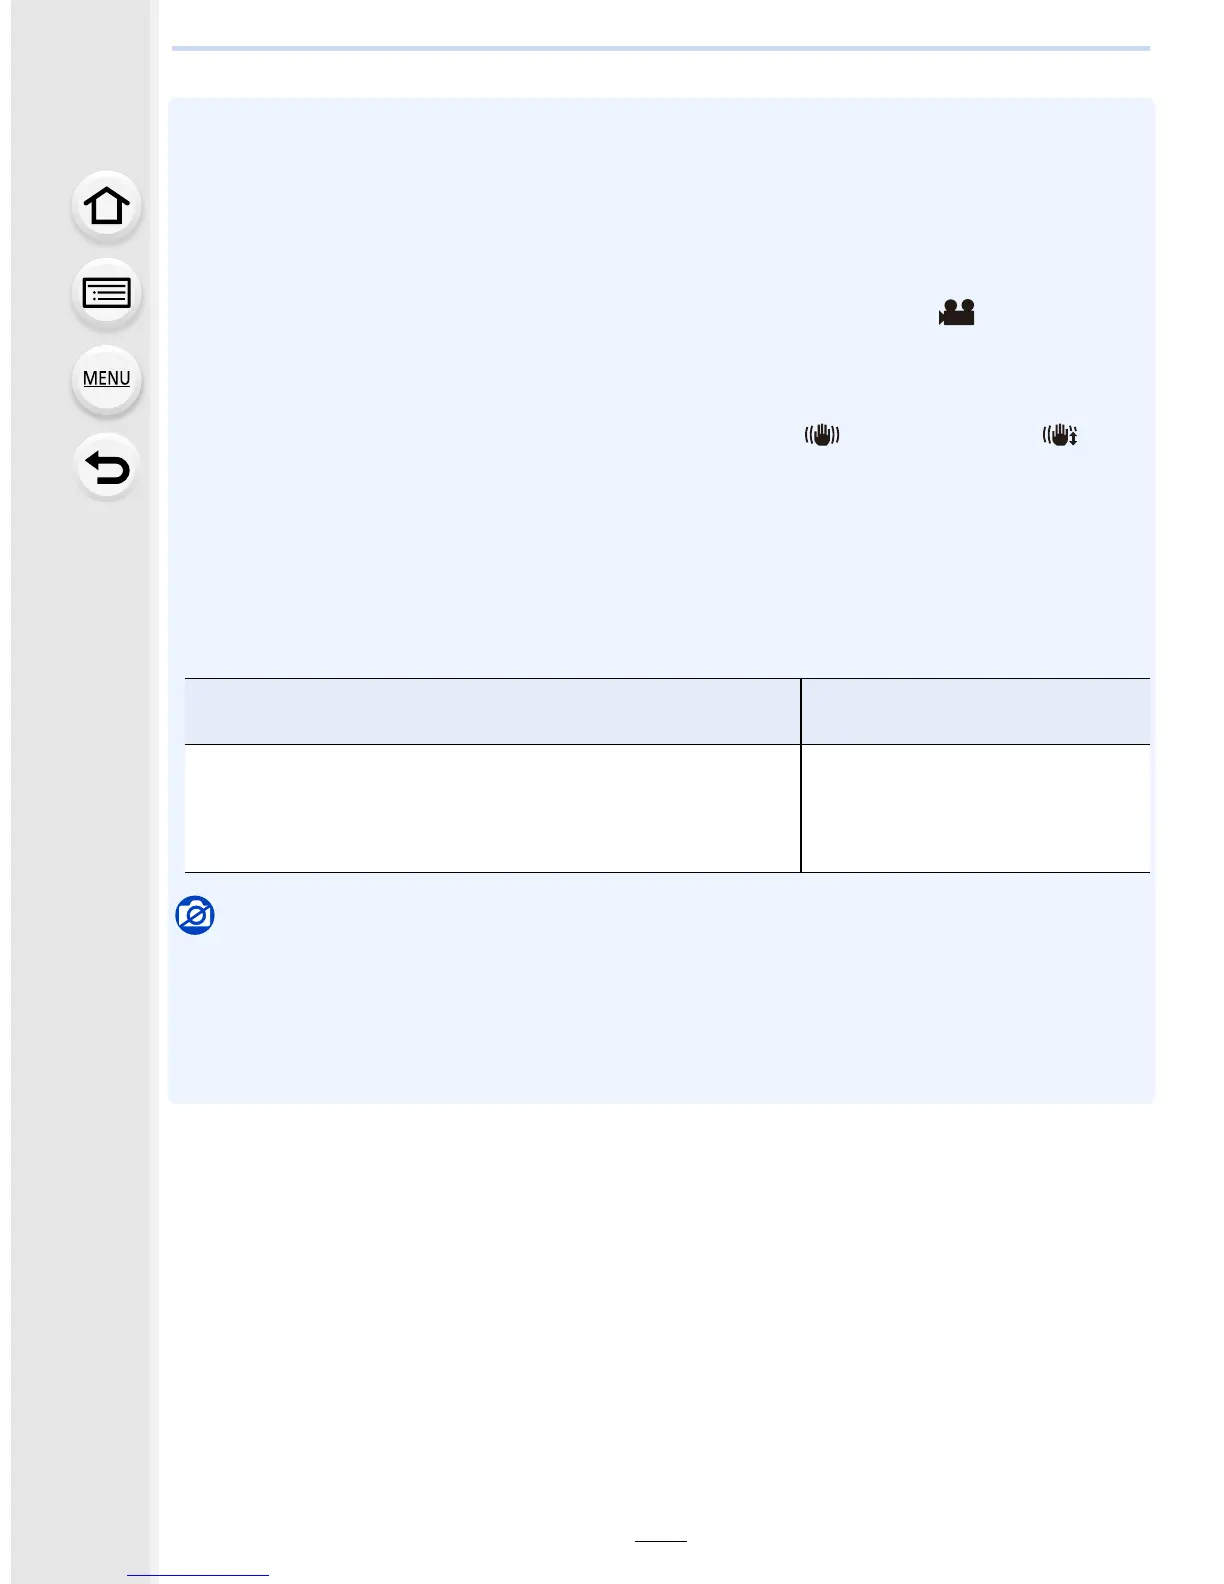The height and width of the screenshot is (1584, 1224).
Task: Select the normal stabilizer hand icon
Action: click(822, 435)
